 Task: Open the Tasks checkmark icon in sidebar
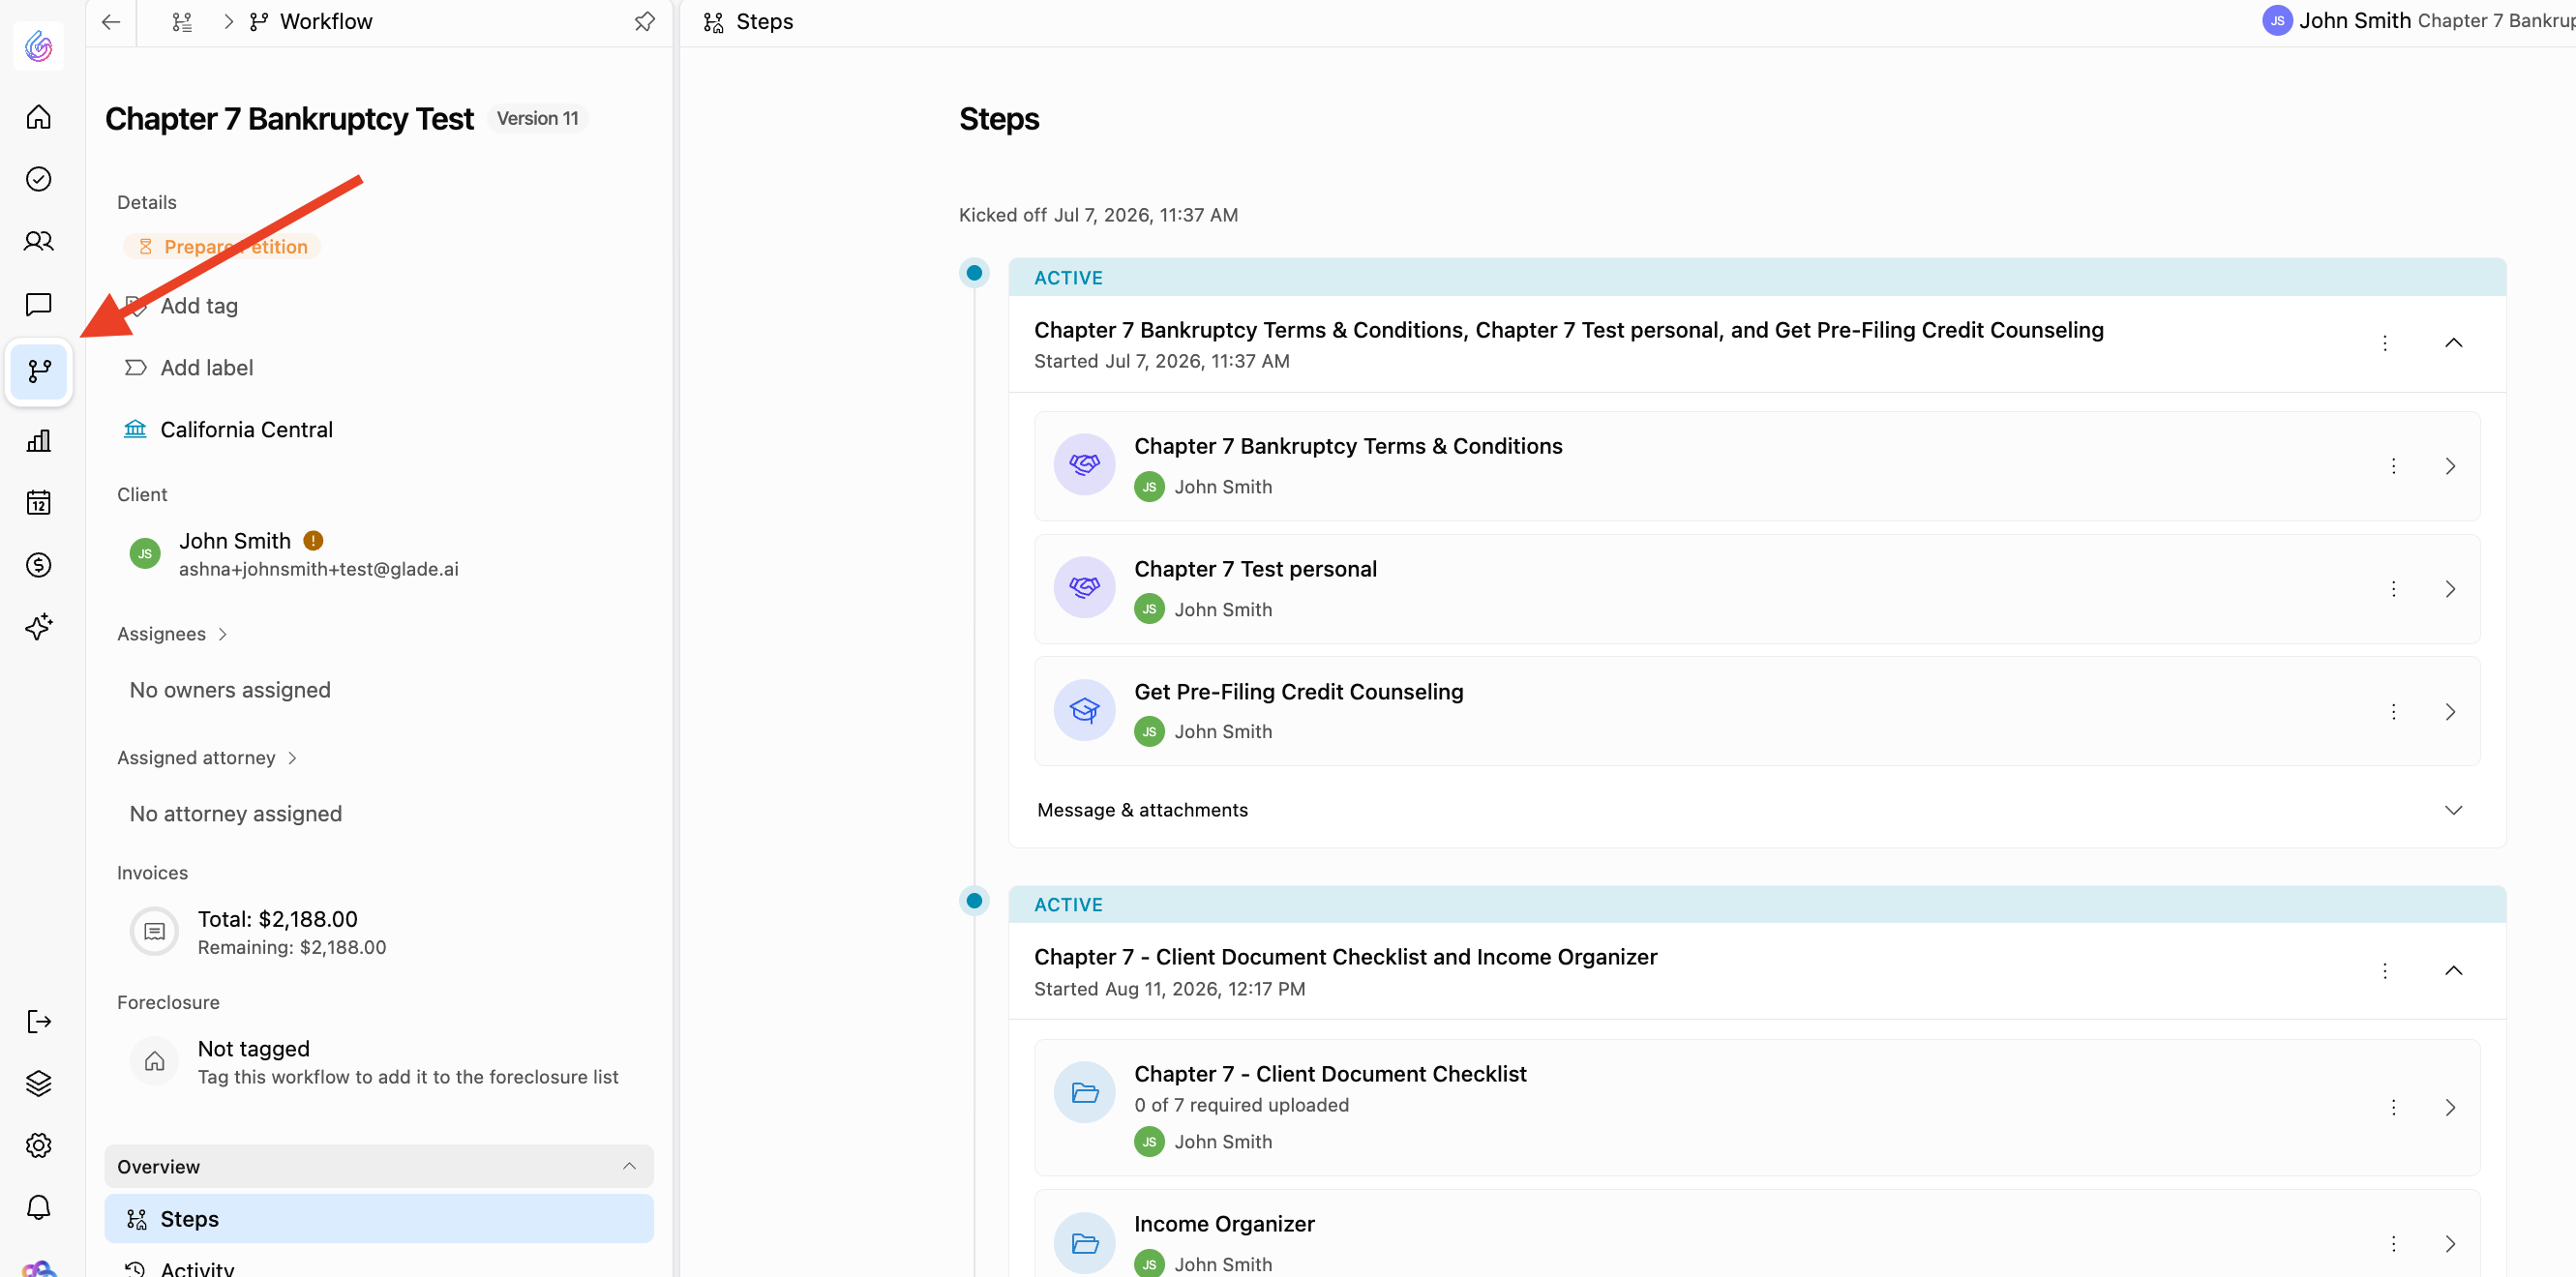[38, 179]
